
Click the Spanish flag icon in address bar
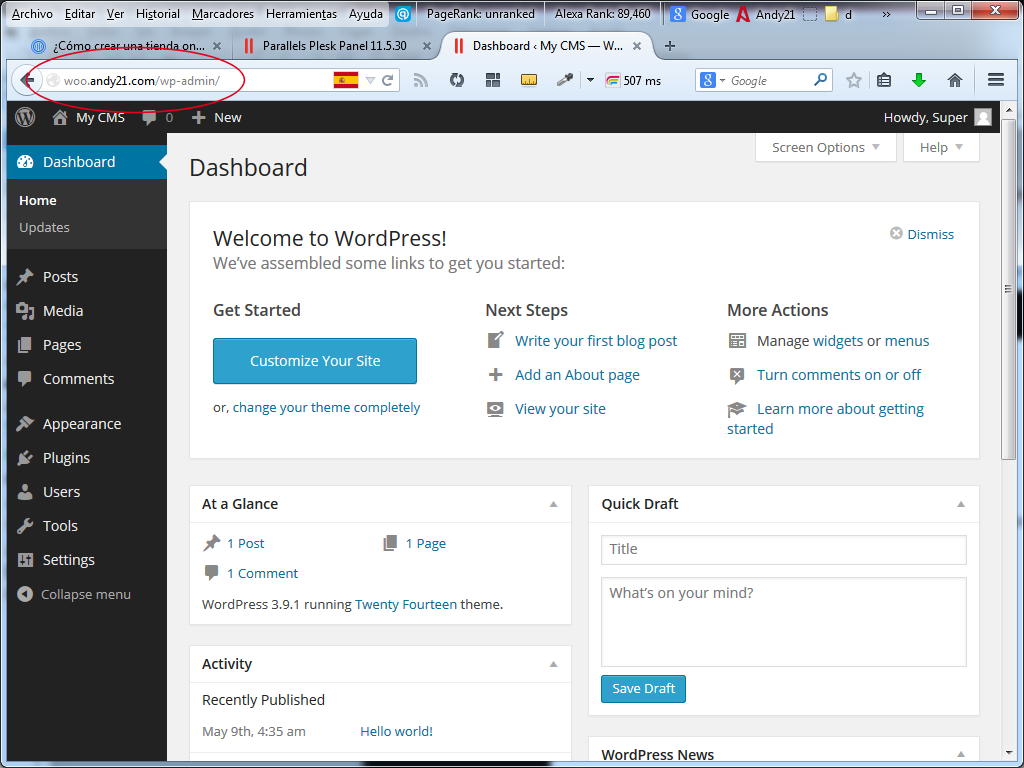point(345,80)
